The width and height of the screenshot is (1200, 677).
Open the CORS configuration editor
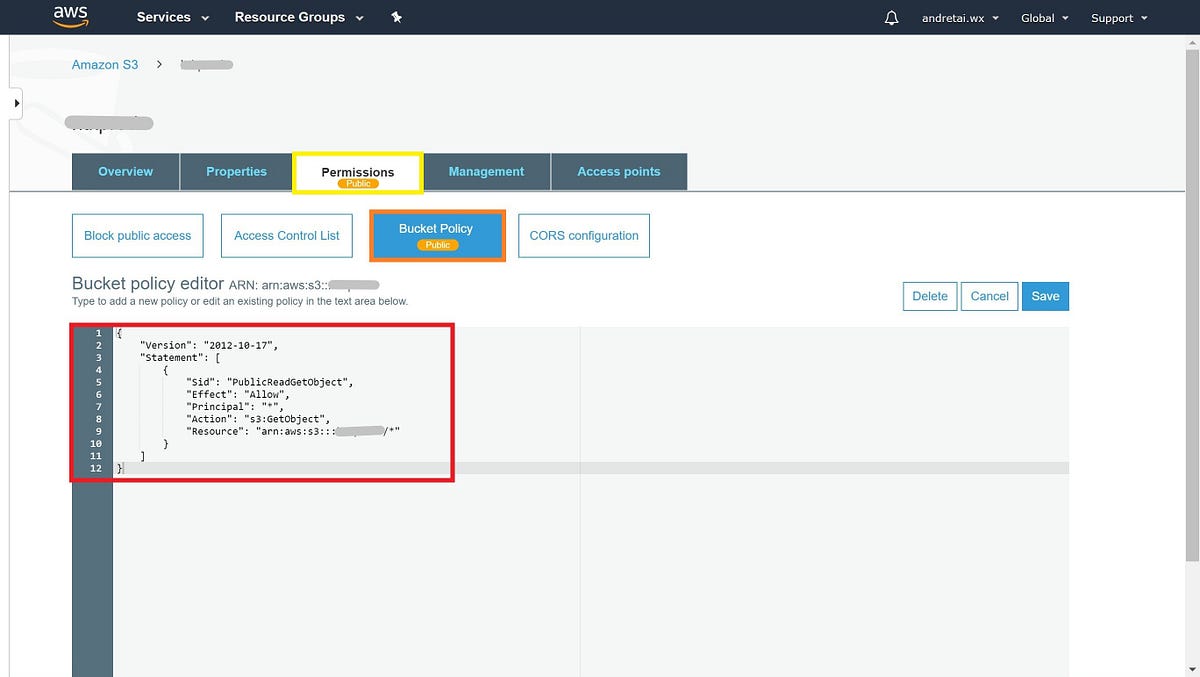pos(584,235)
